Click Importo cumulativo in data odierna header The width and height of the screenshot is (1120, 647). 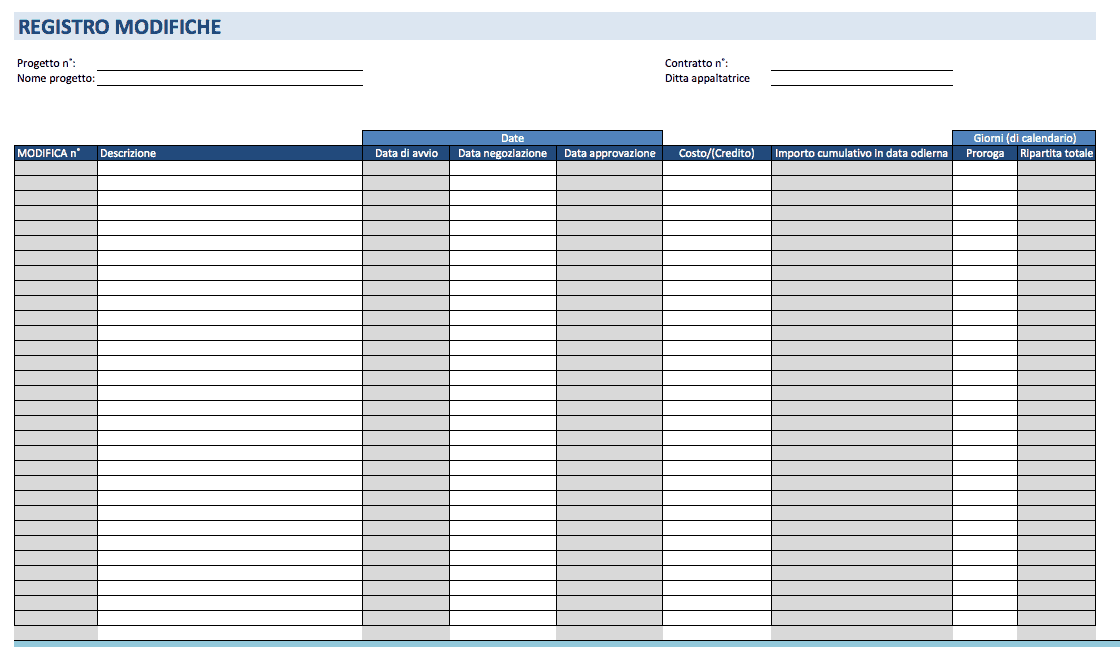tap(861, 153)
